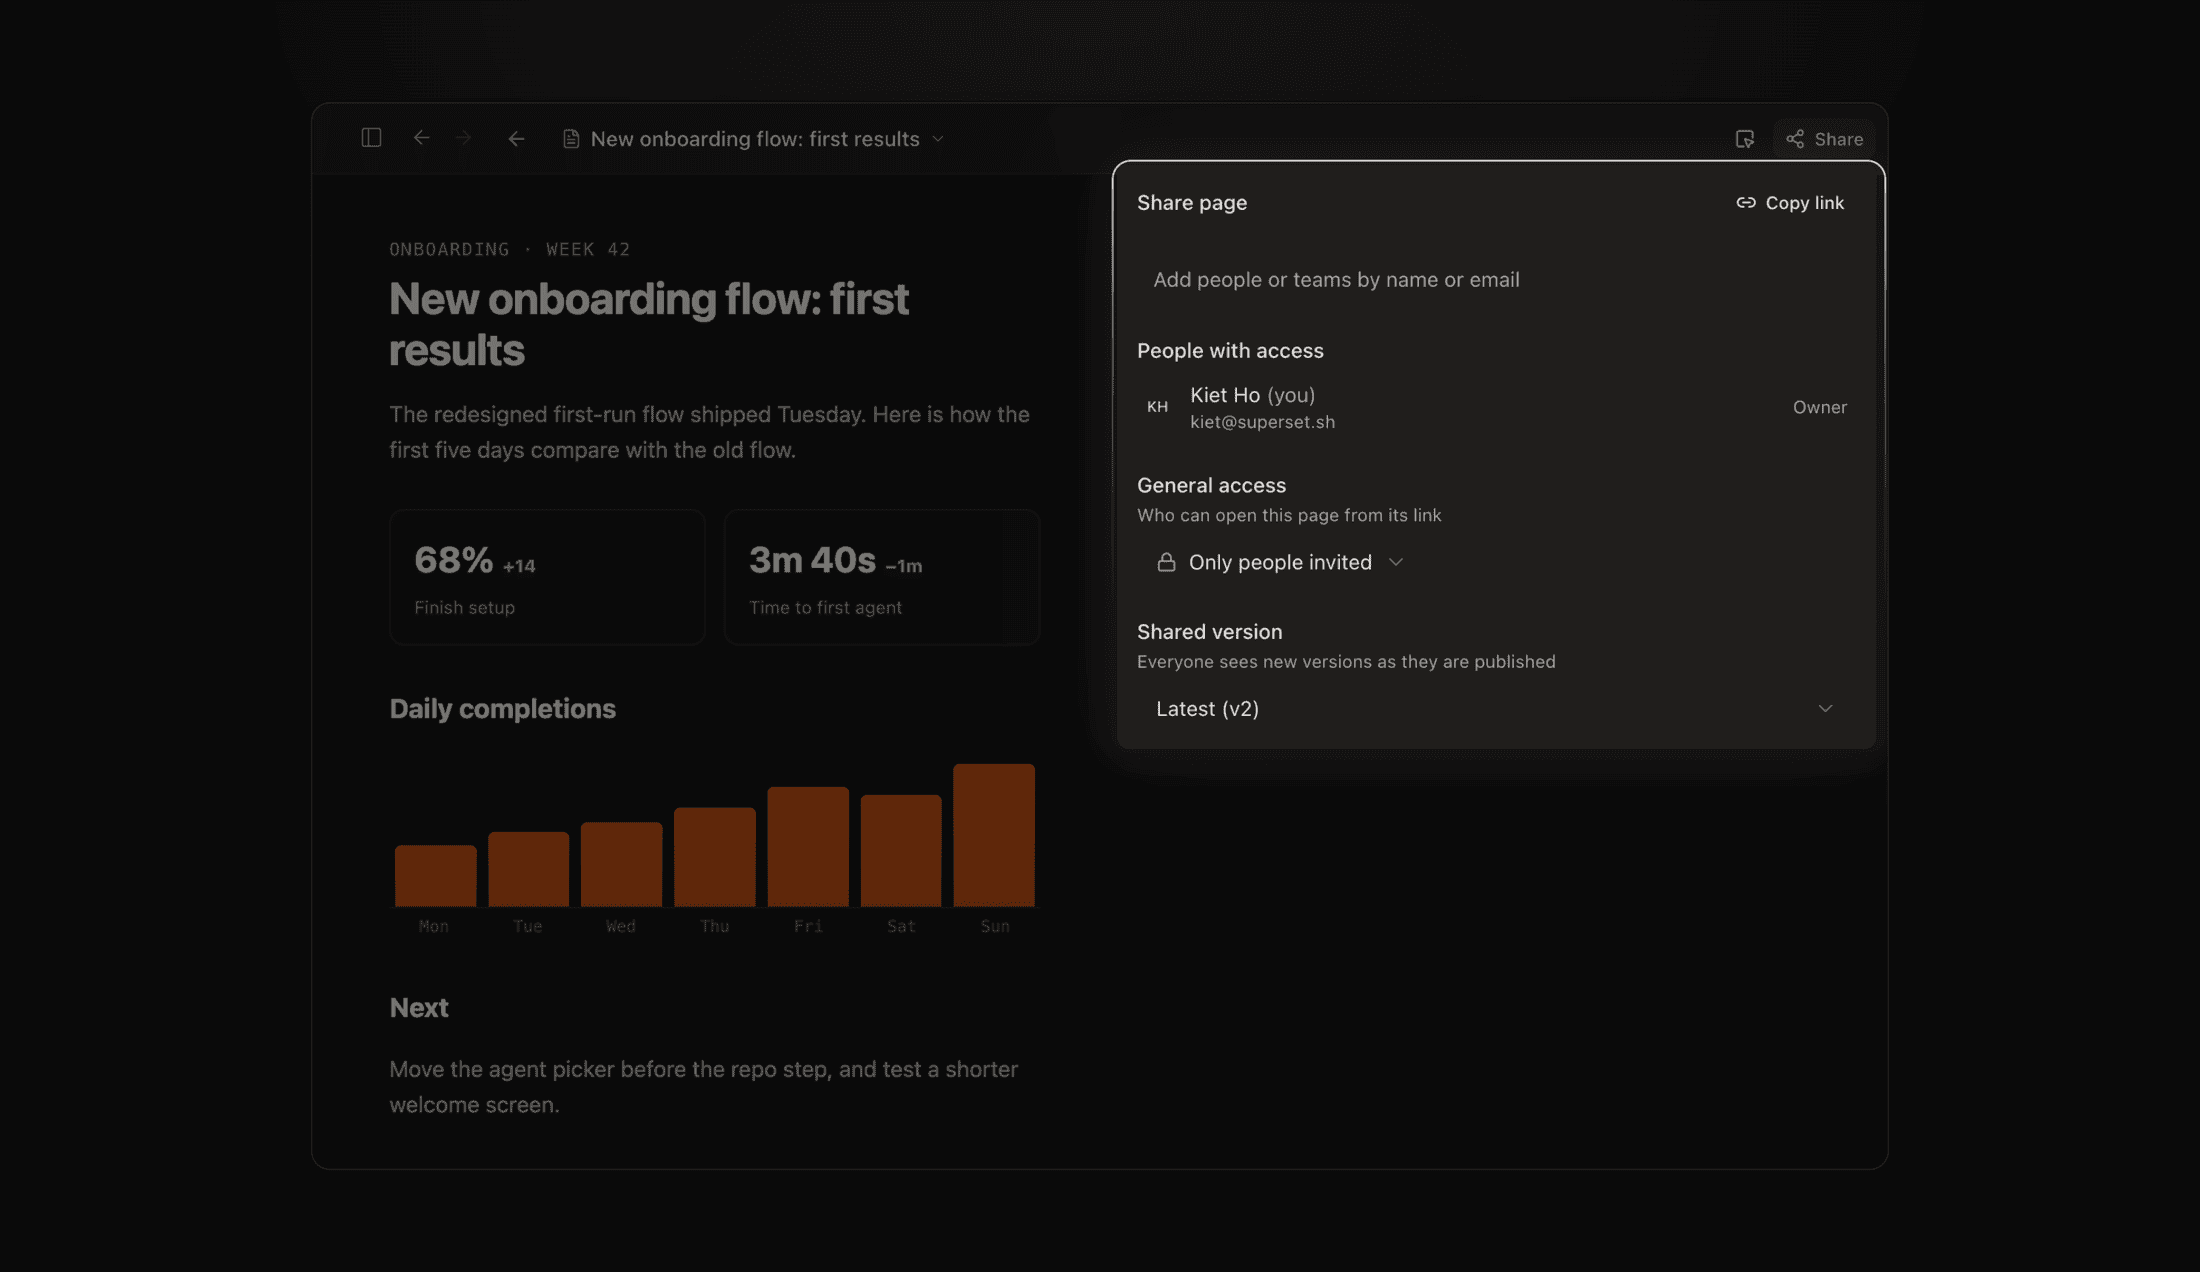
Task: Click the Next heading
Action: click(419, 1008)
